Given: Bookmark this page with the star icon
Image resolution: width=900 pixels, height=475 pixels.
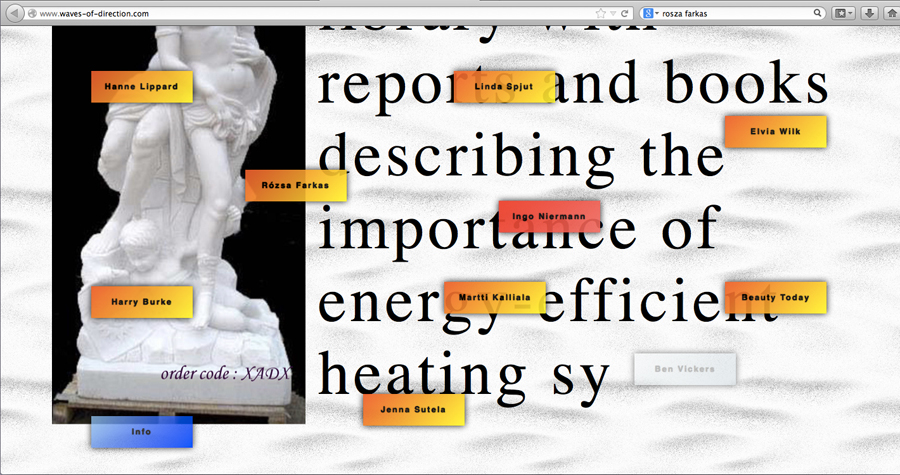Looking at the screenshot, I should [600, 13].
